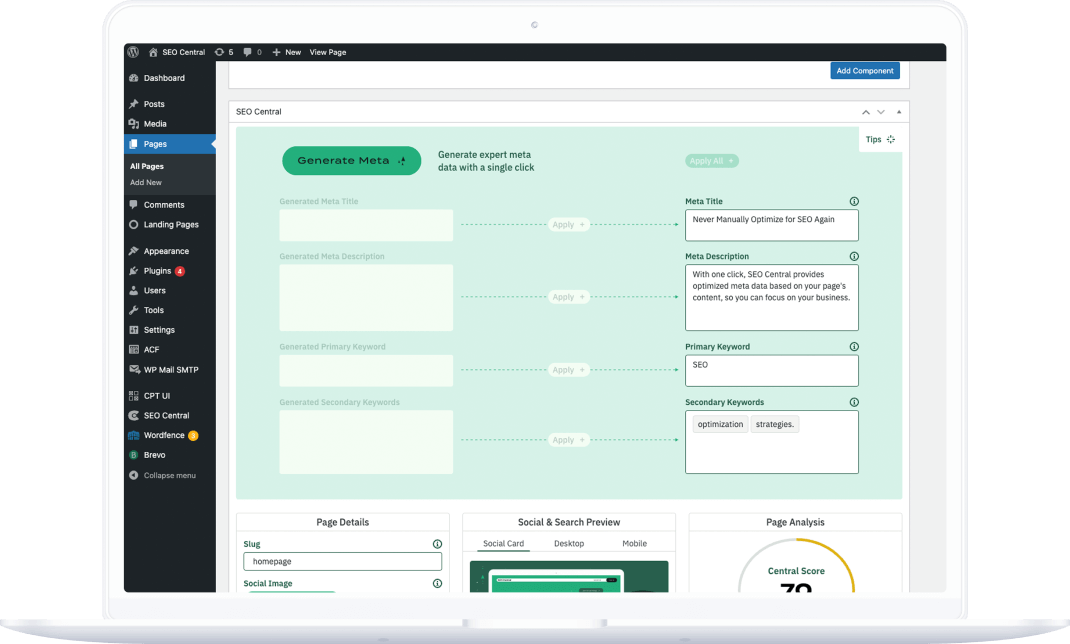The width and height of the screenshot is (1070, 644).
Task: Click the info icon beside Primary Keyword
Action: pos(854,347)
